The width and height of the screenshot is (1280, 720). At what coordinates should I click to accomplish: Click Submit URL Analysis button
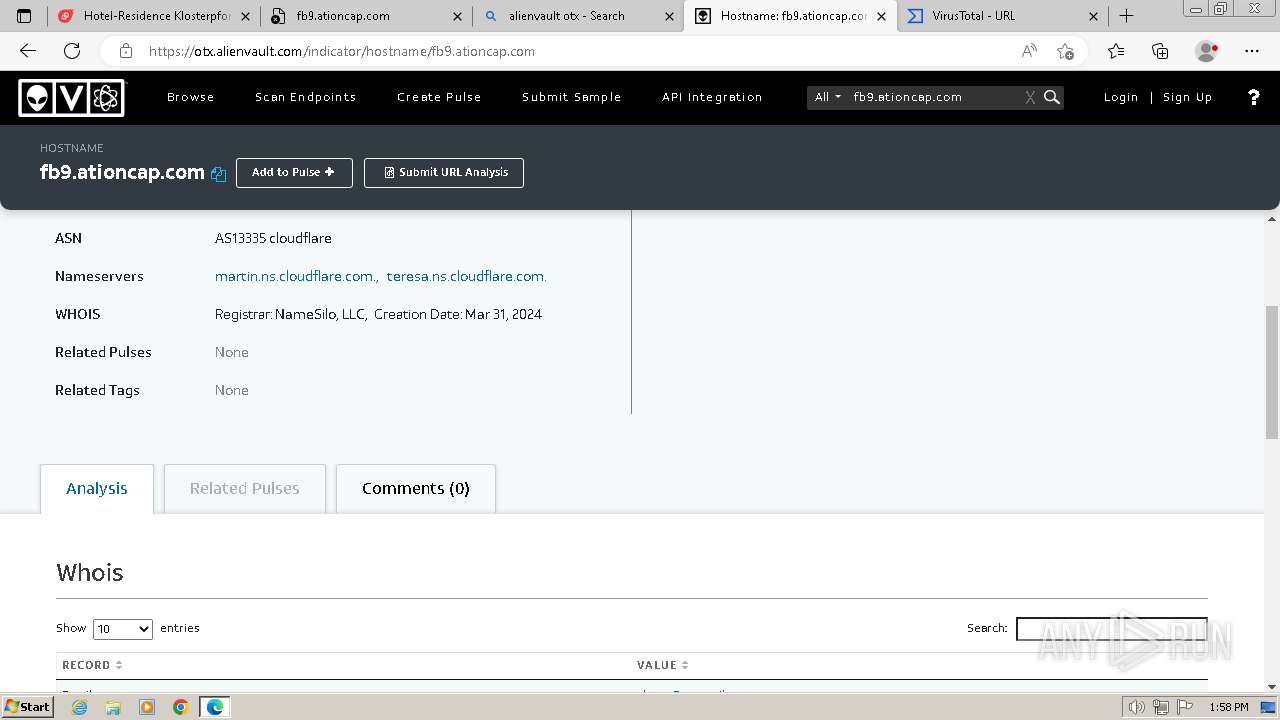click(x=444, y=173)
